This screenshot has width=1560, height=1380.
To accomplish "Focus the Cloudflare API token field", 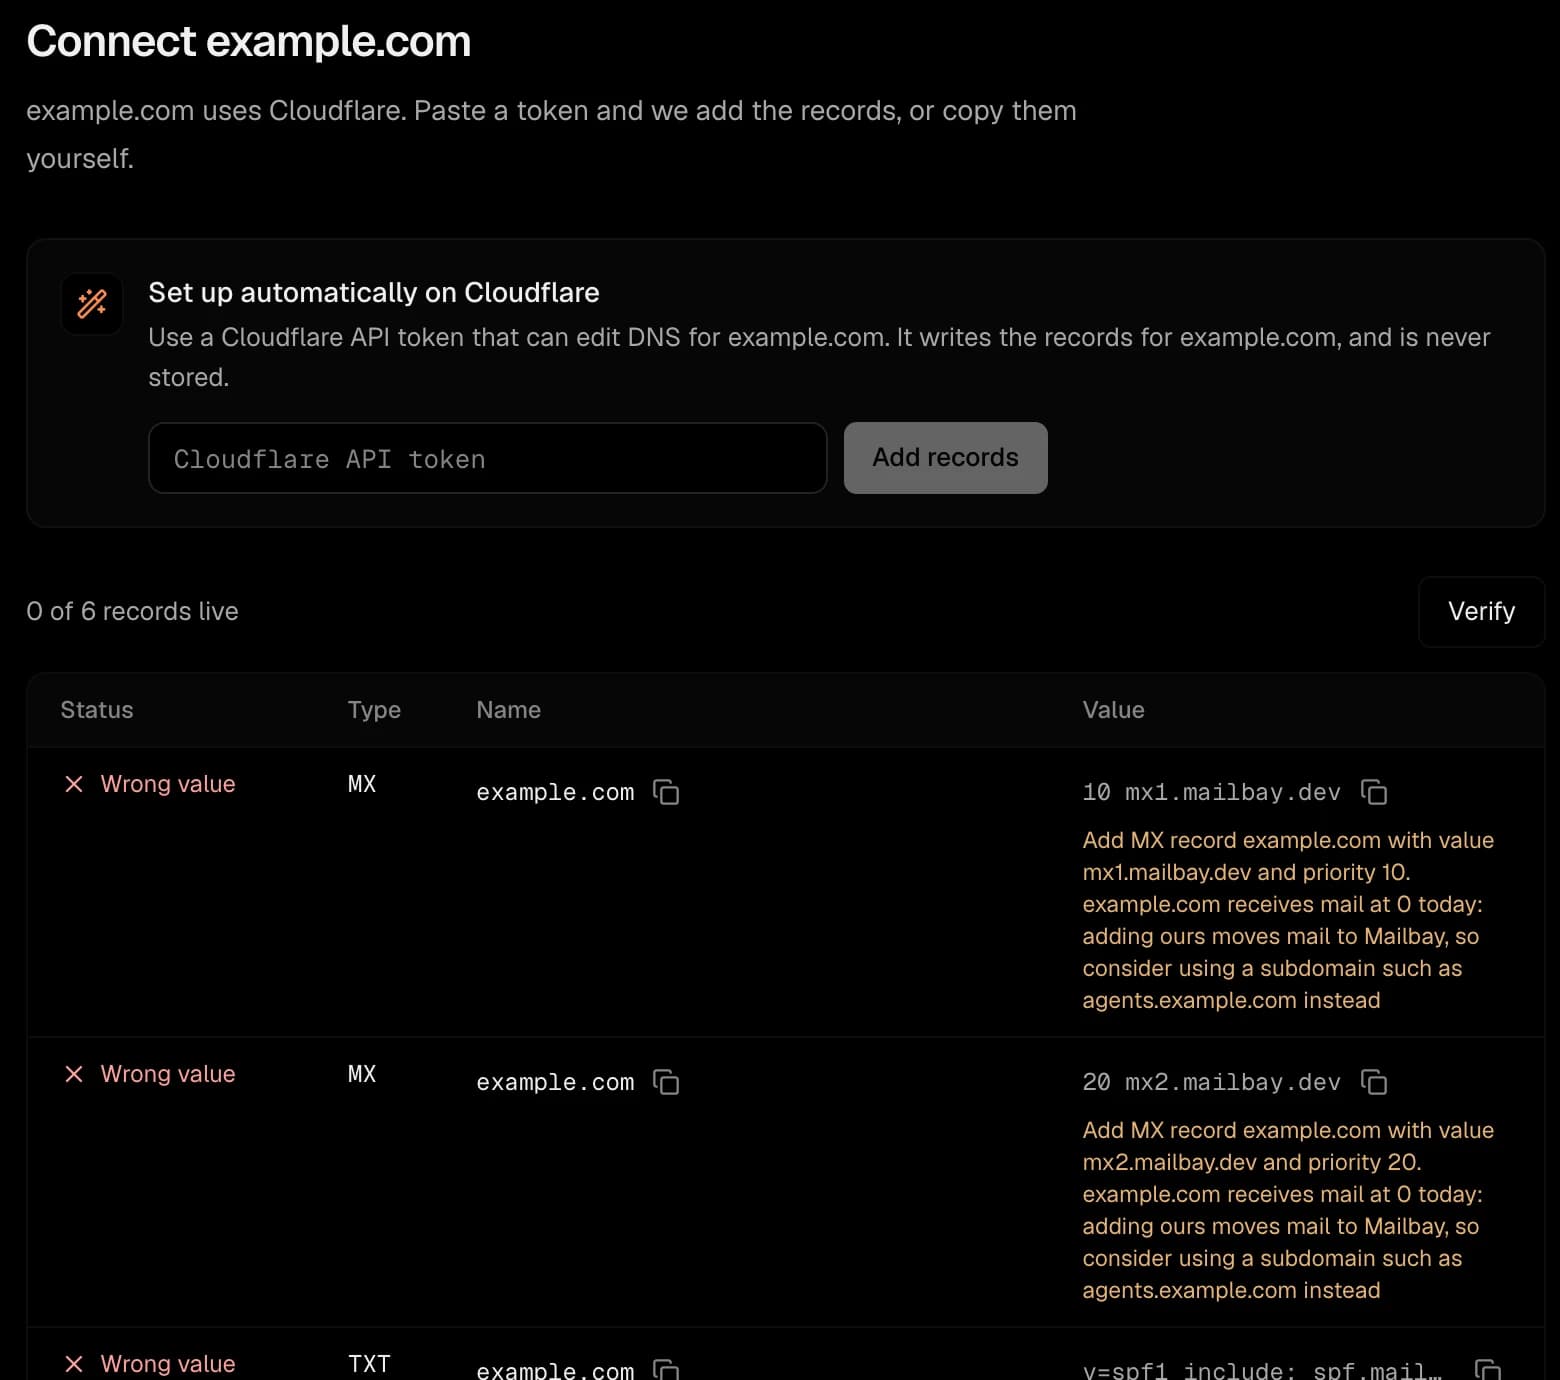I will [487, 458].
